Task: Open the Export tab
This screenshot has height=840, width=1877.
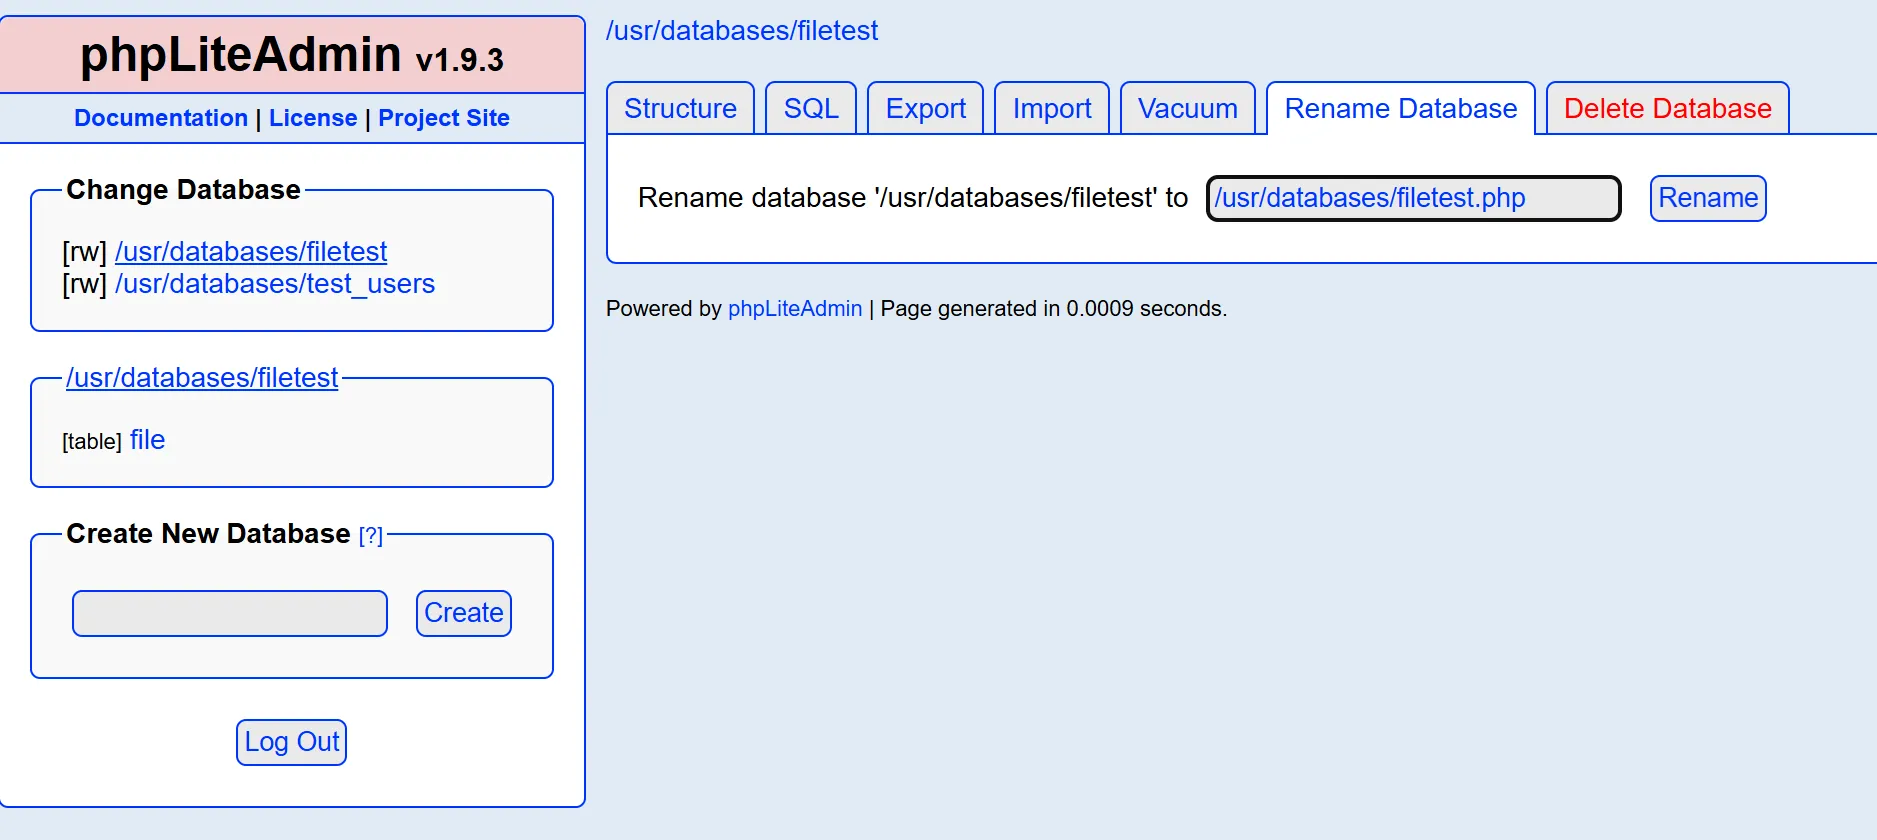Action: [x=925, y=108]
